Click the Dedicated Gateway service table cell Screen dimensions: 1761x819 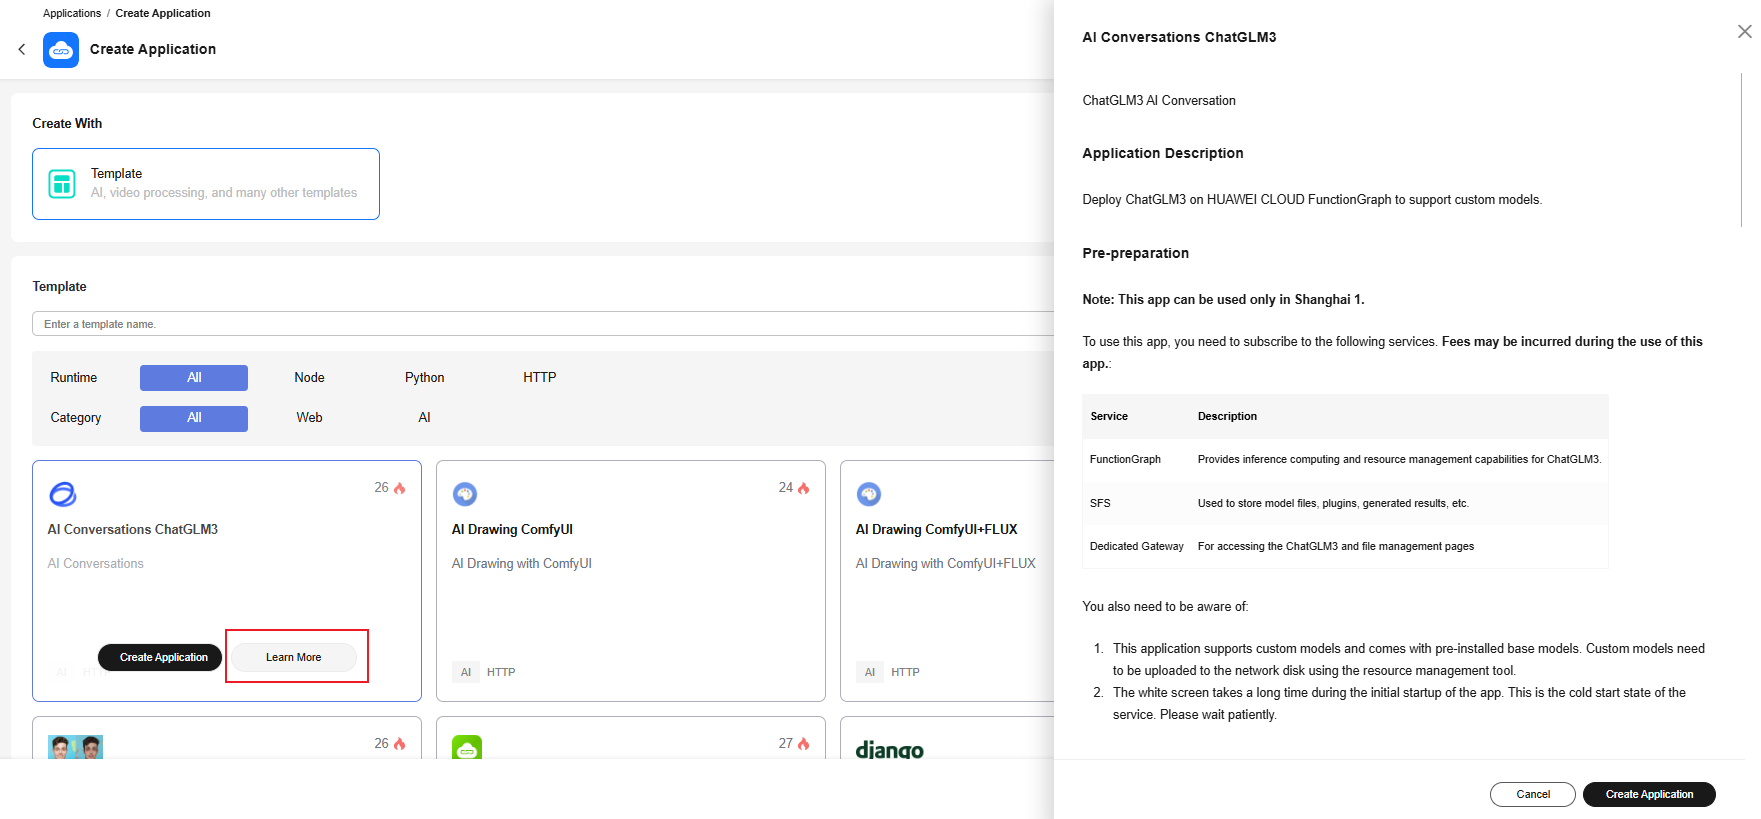pyautogui.click(x=1136, y=547)
